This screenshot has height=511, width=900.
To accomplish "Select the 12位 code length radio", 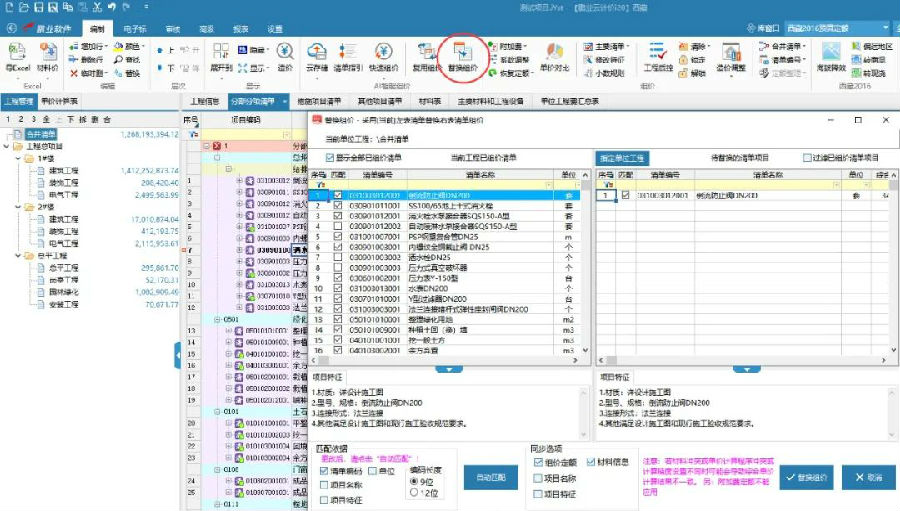I will click(x=415, y=493).
